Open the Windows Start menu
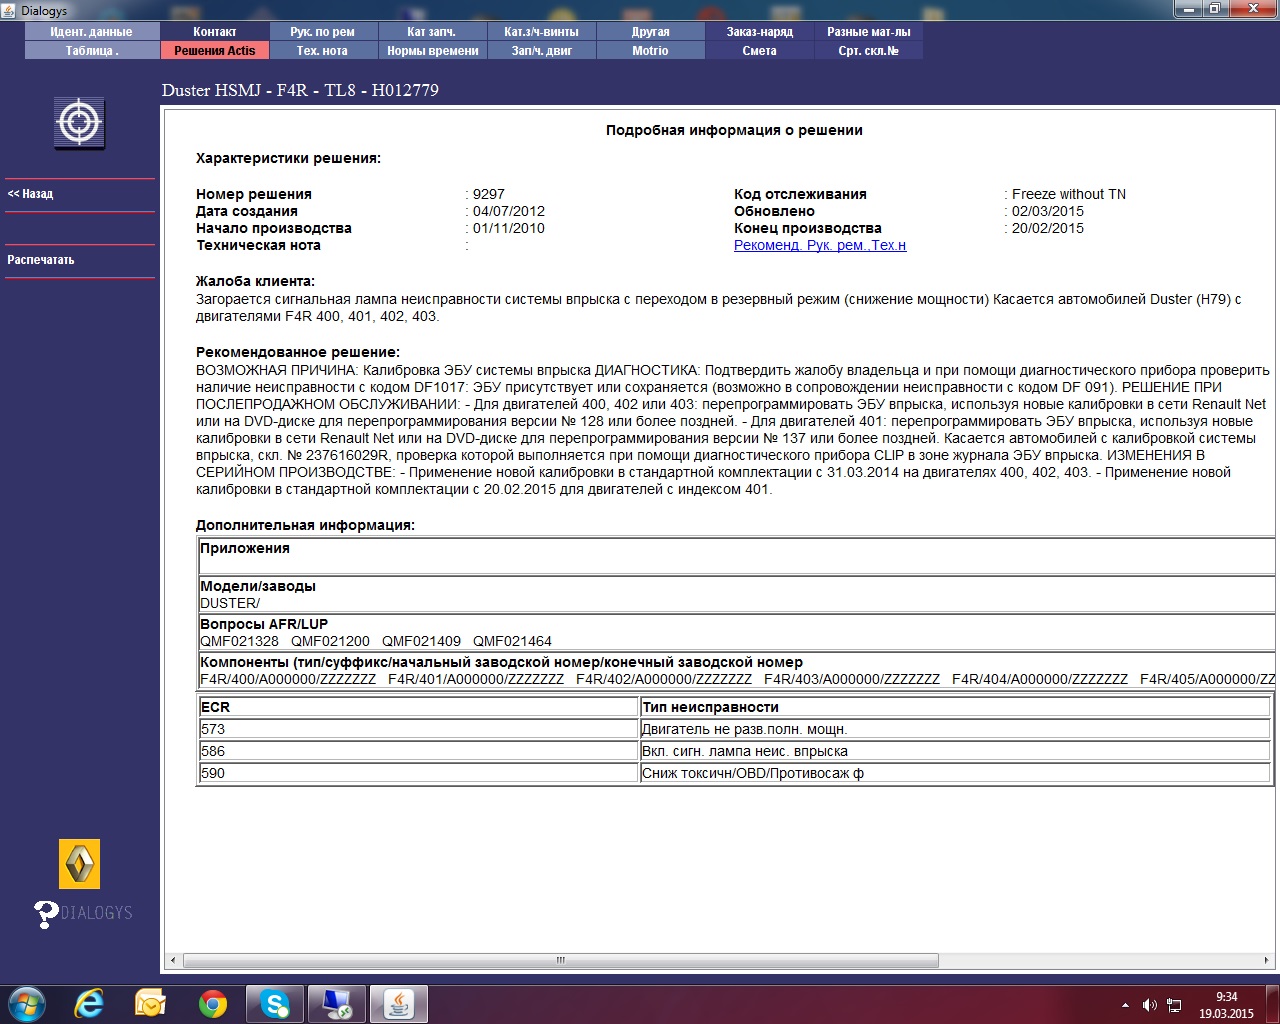This screenshot has height=1024, width=1280. tap(27, 1003)
